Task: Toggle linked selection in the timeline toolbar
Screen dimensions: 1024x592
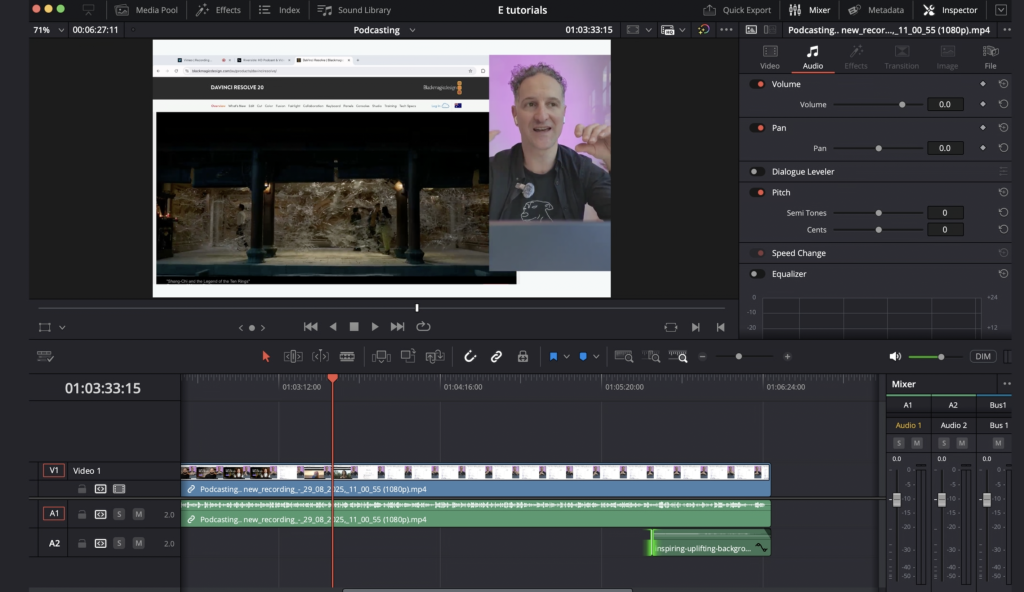Action: click(x=497, y=355)
